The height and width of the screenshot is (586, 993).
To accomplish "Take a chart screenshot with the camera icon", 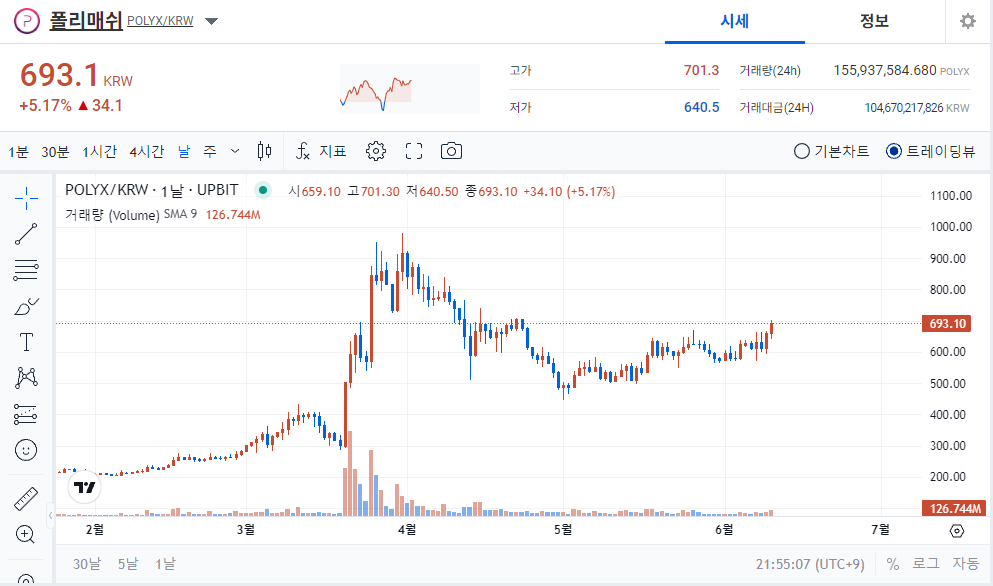I will tap(450, 151).
